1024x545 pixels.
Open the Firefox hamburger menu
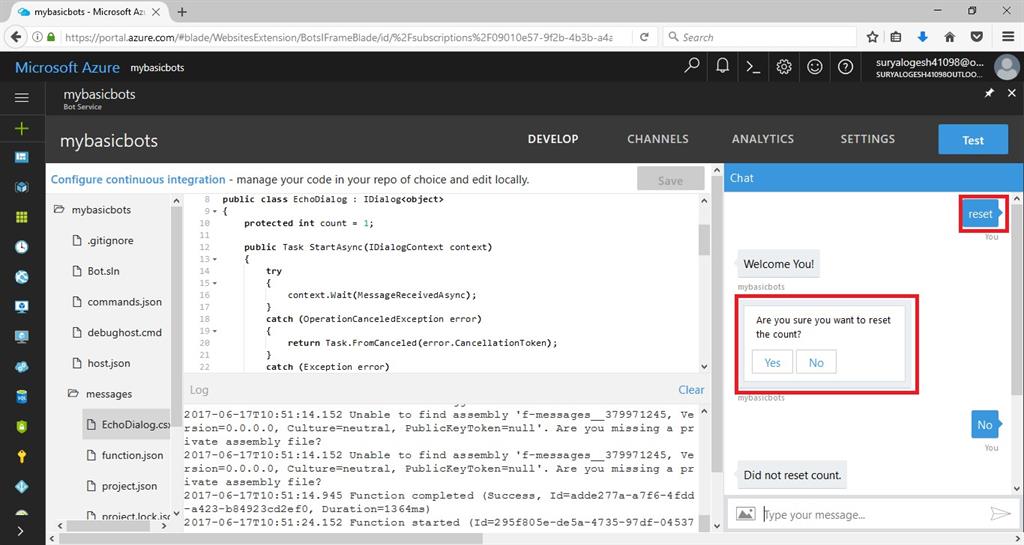coord(1008,37)
